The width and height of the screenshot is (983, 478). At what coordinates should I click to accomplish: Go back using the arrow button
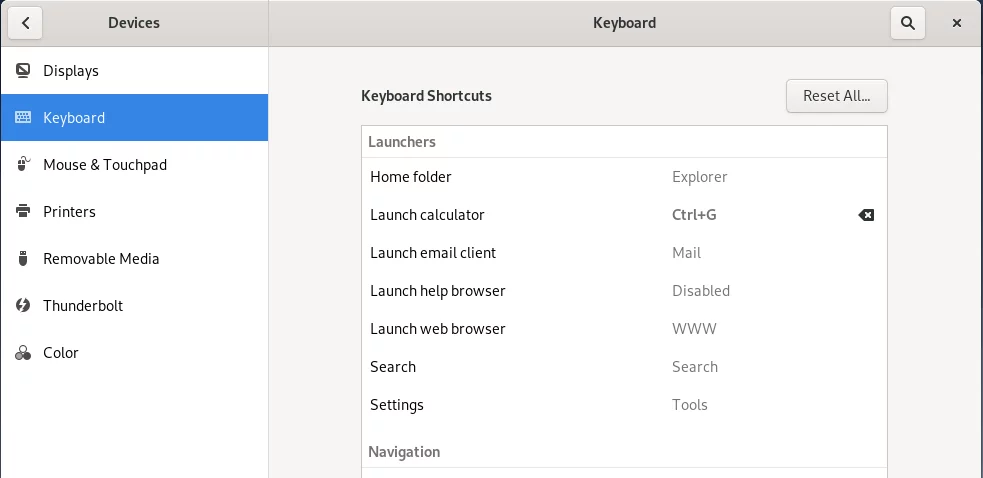pos(25,23)
